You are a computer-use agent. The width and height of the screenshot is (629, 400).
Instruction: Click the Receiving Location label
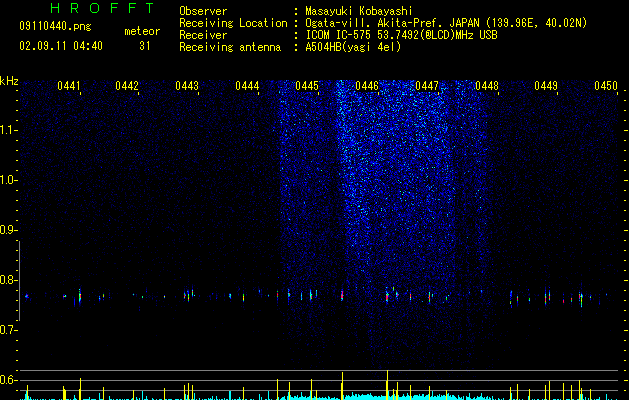coord(233,23)
